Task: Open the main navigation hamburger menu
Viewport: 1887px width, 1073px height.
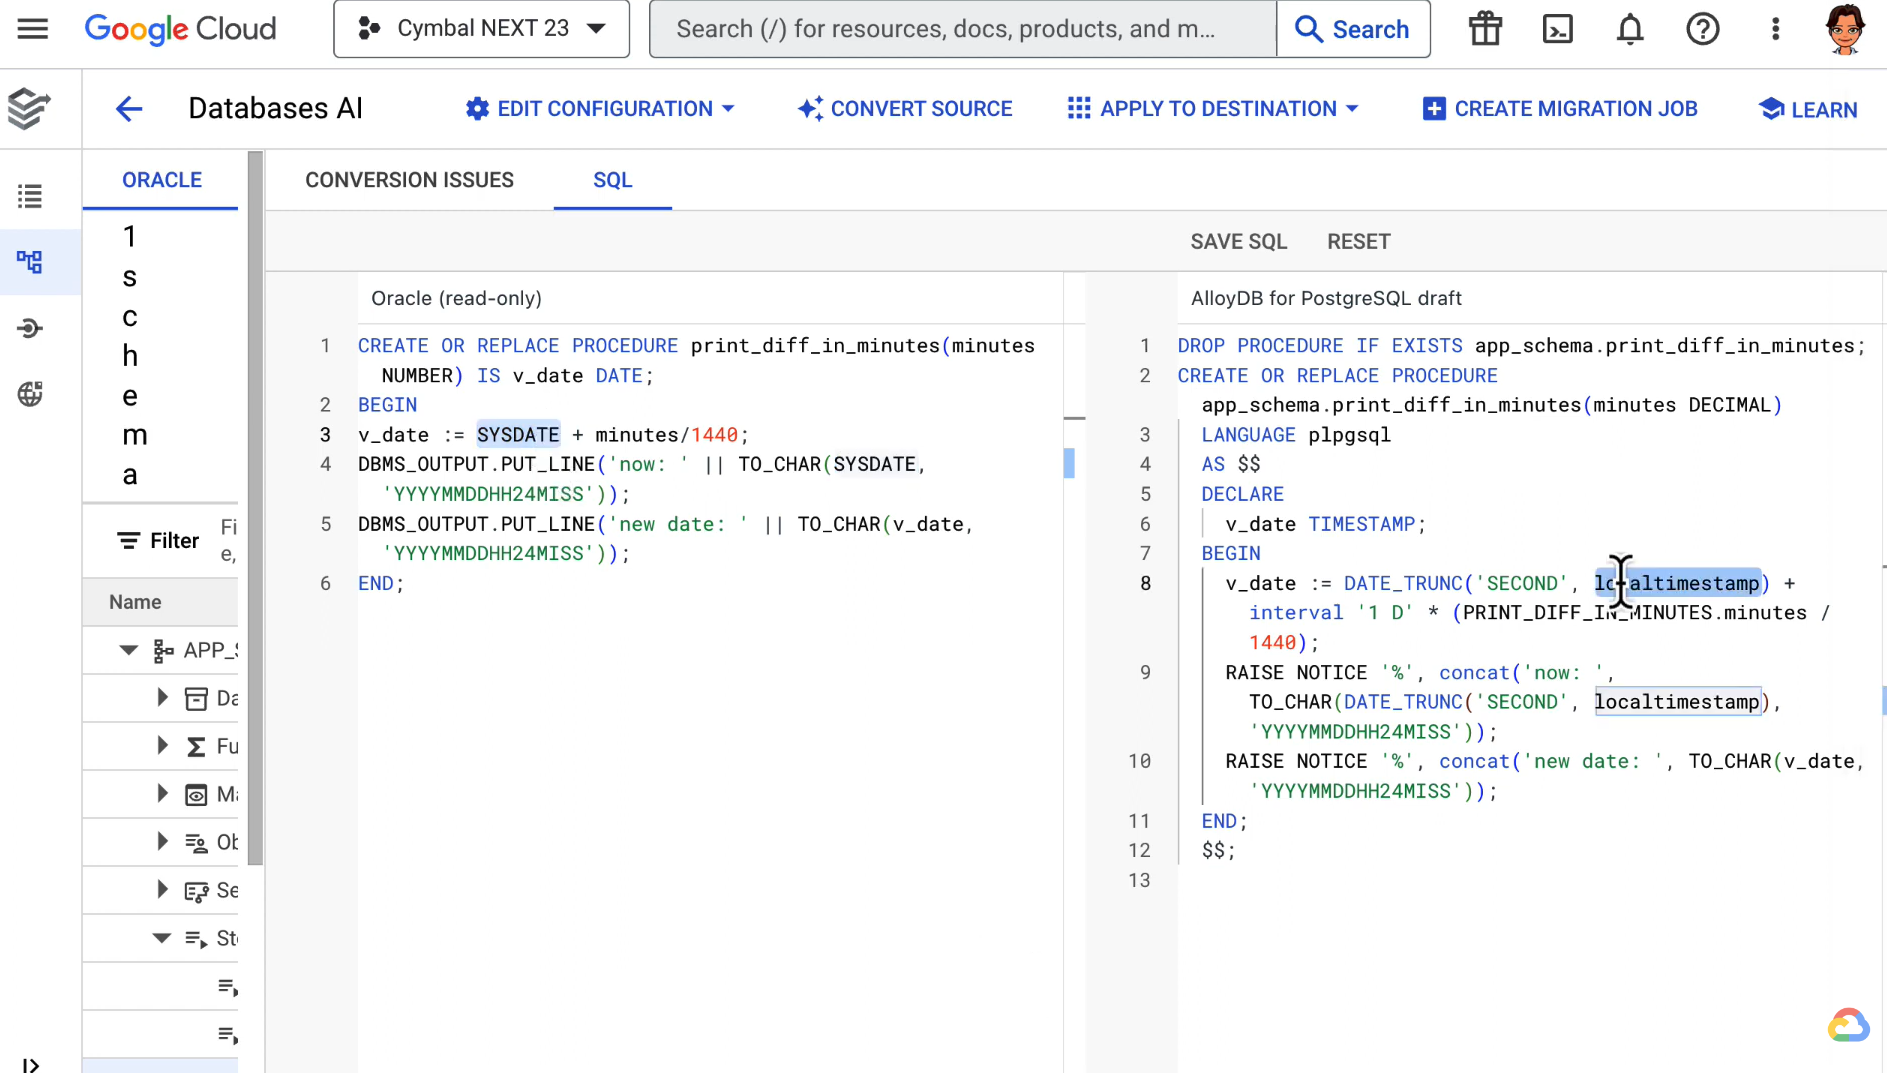Action: click(x=32, y=29)
